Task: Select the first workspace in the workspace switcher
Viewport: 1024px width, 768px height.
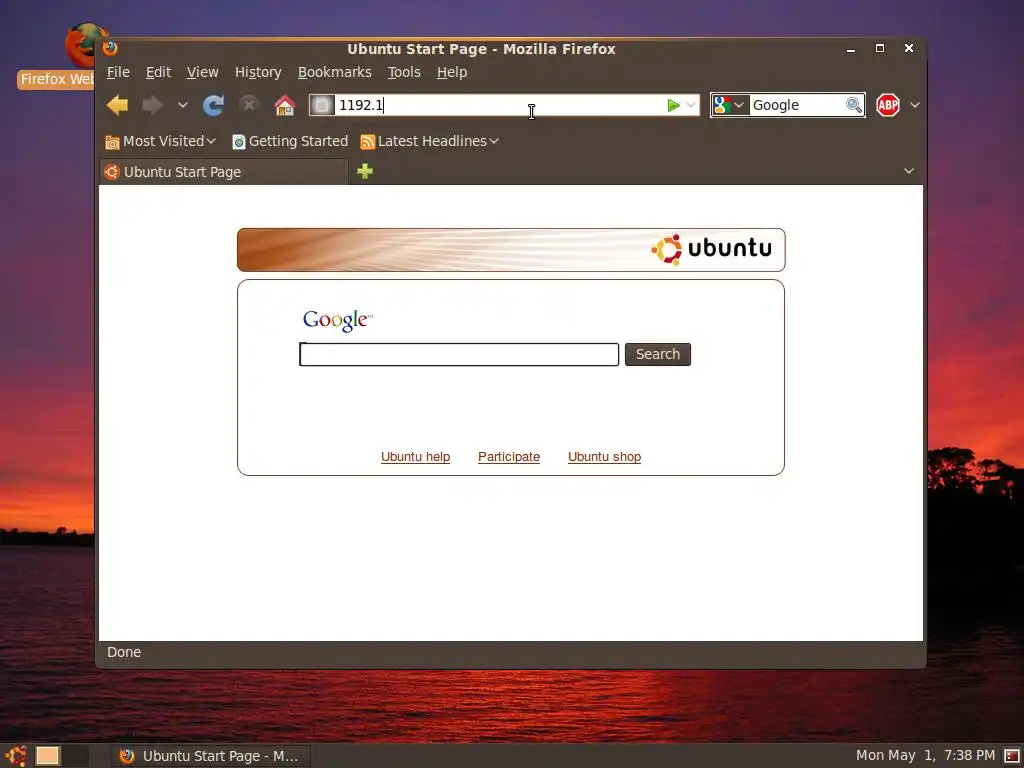Action: point(48,756)
